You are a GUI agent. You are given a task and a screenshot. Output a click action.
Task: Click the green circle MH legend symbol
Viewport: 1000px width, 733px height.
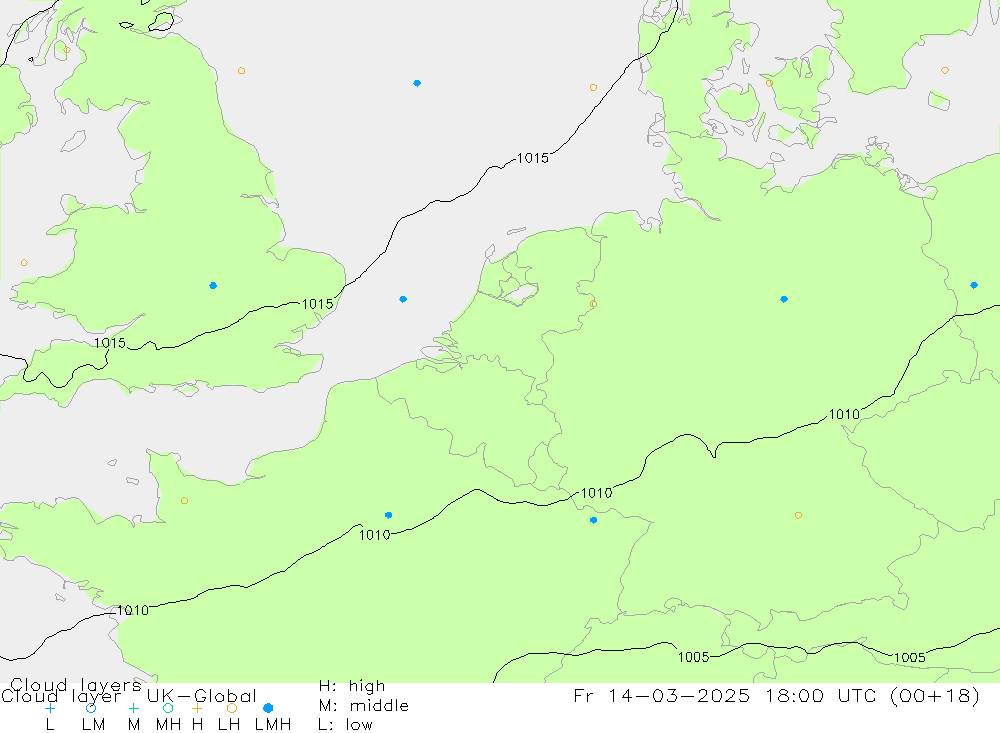[168, 708]
